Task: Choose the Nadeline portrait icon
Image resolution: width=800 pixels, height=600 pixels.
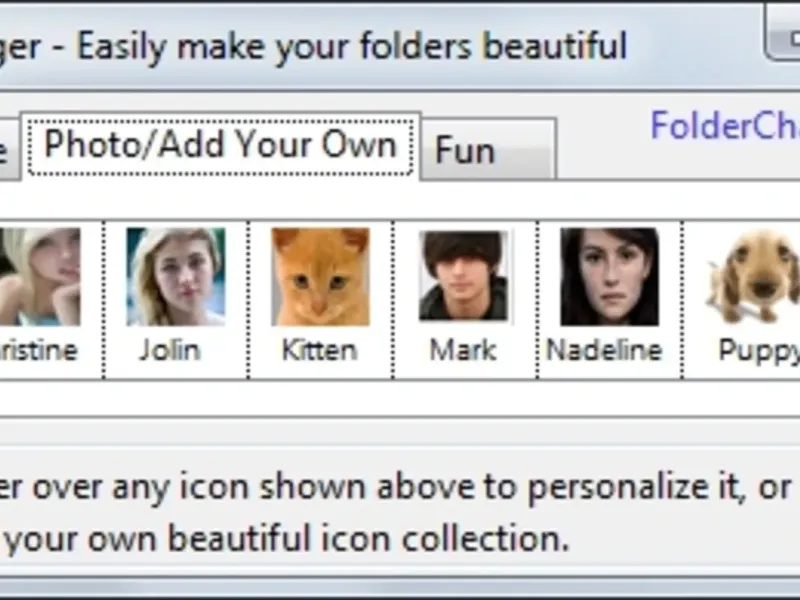Action: 608,276
